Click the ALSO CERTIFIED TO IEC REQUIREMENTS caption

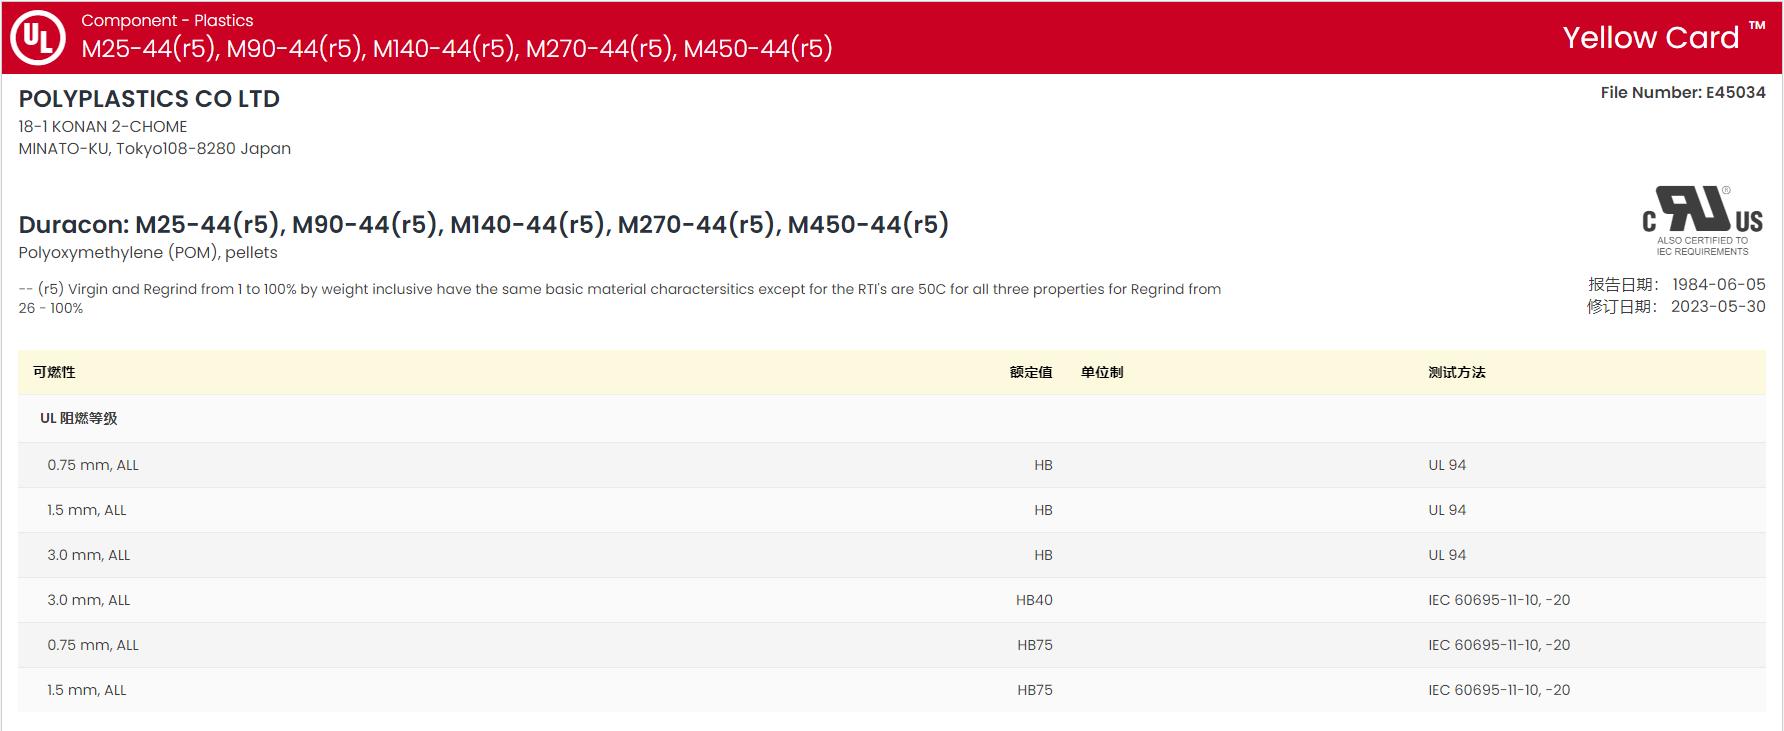[x=1702, y=246]
